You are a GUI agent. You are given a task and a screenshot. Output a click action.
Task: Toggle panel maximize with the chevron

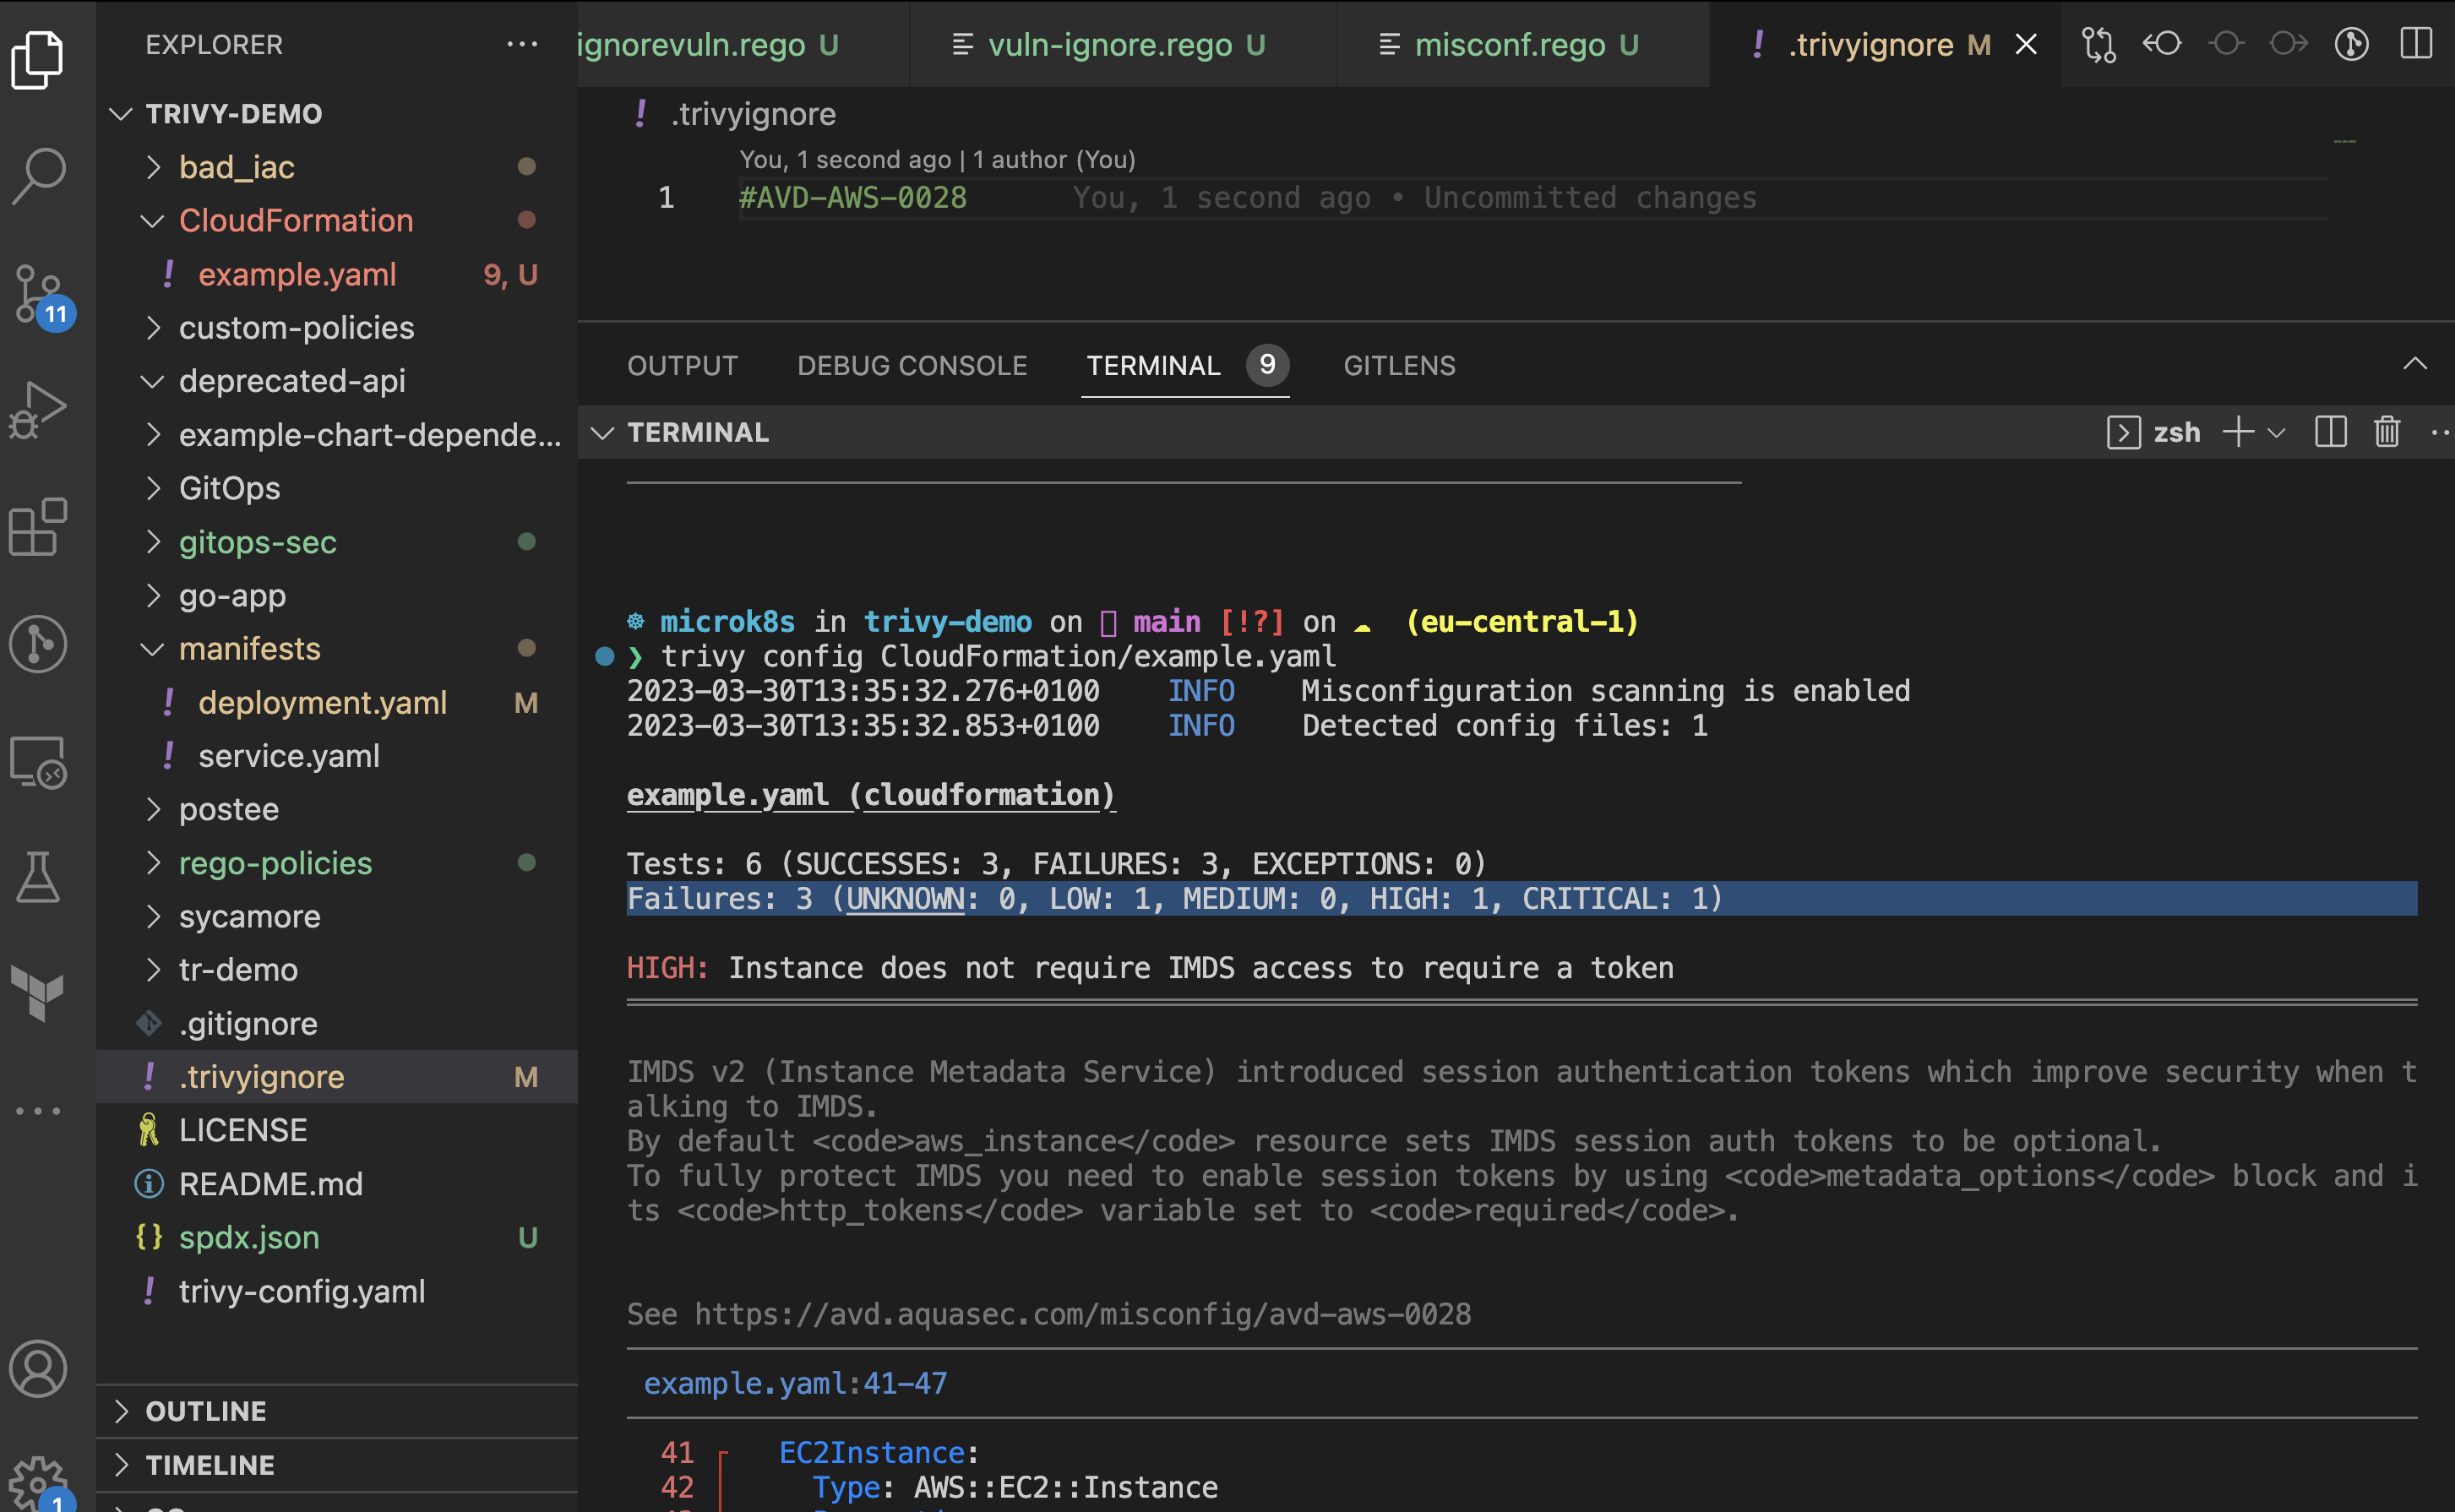coord(2417,364)
